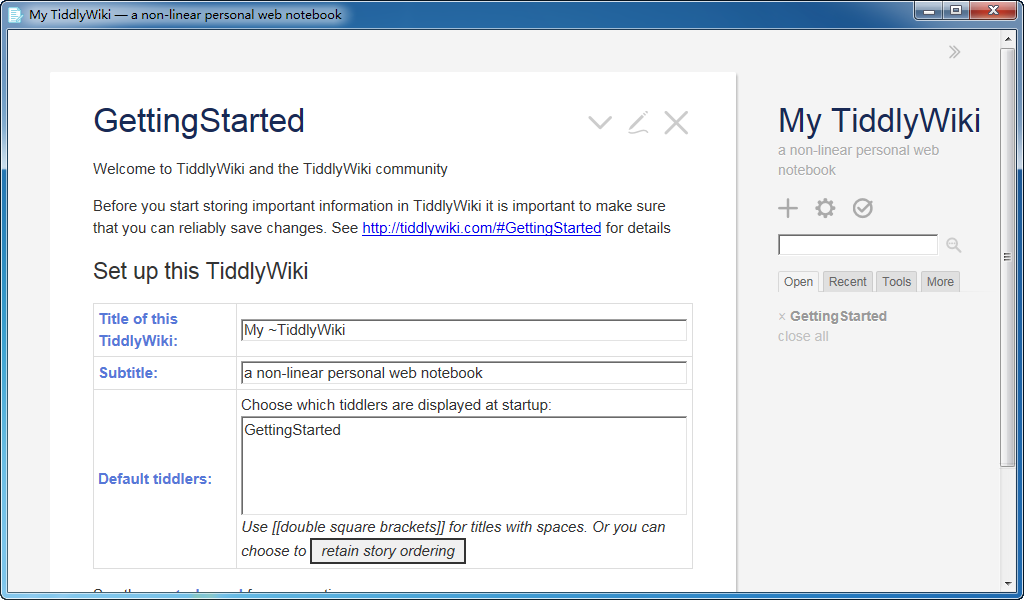Screen dimensions: 1024x600
Task: Switch to the Recent tab
Action: point(847,281)
